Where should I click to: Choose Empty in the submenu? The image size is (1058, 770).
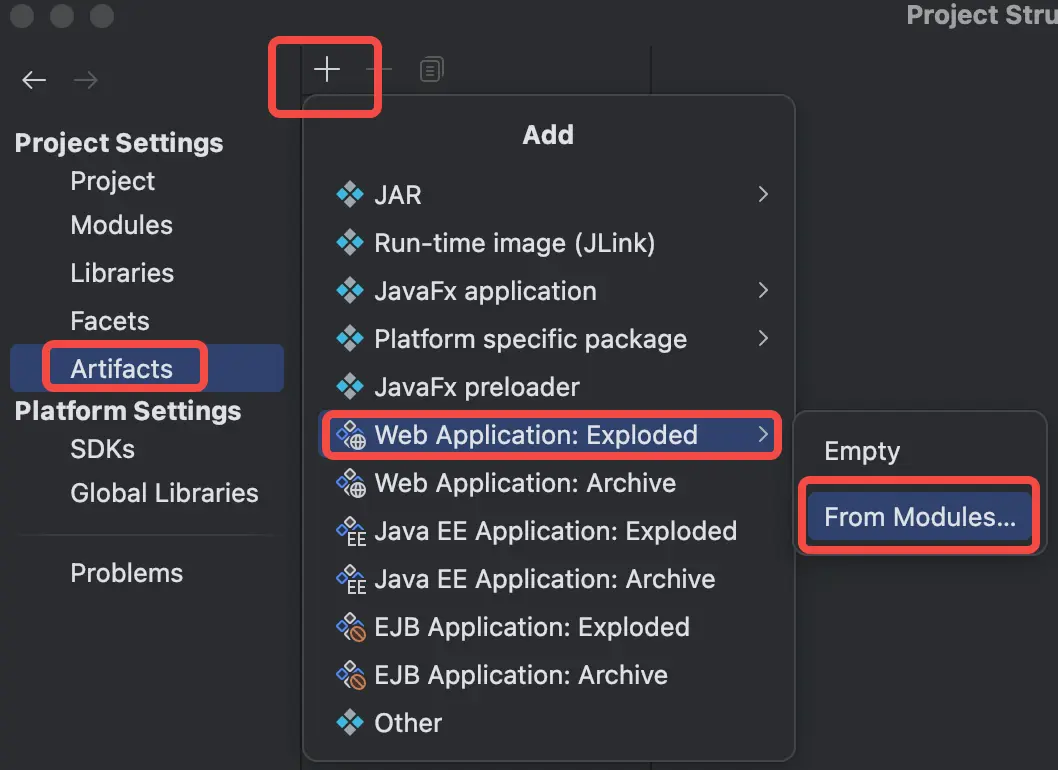(920, 451)
